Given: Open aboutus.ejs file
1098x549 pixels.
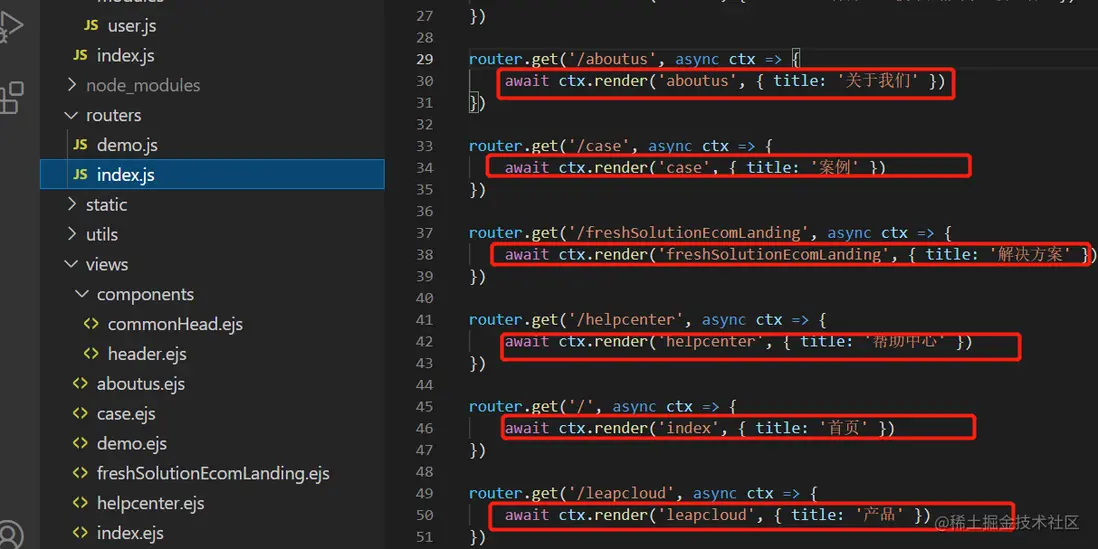Looking at the screenshot, I should [x=141, y=384].
